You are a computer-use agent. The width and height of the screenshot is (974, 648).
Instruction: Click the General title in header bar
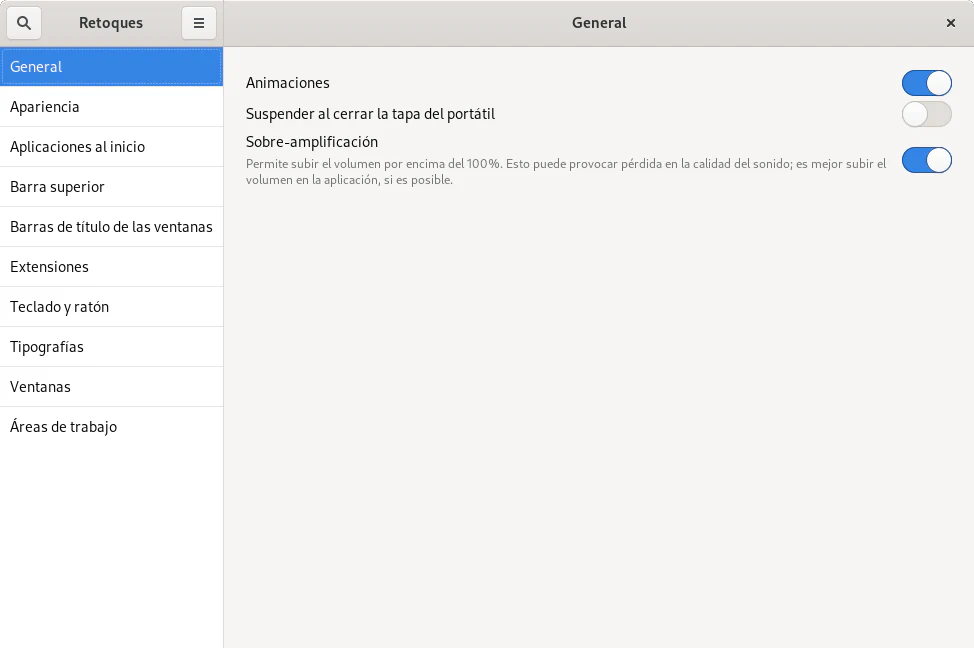(599, 23)
